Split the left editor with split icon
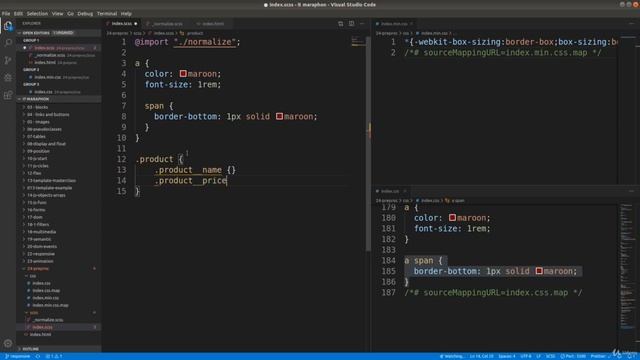640x360 pixels. coord(351,24)
